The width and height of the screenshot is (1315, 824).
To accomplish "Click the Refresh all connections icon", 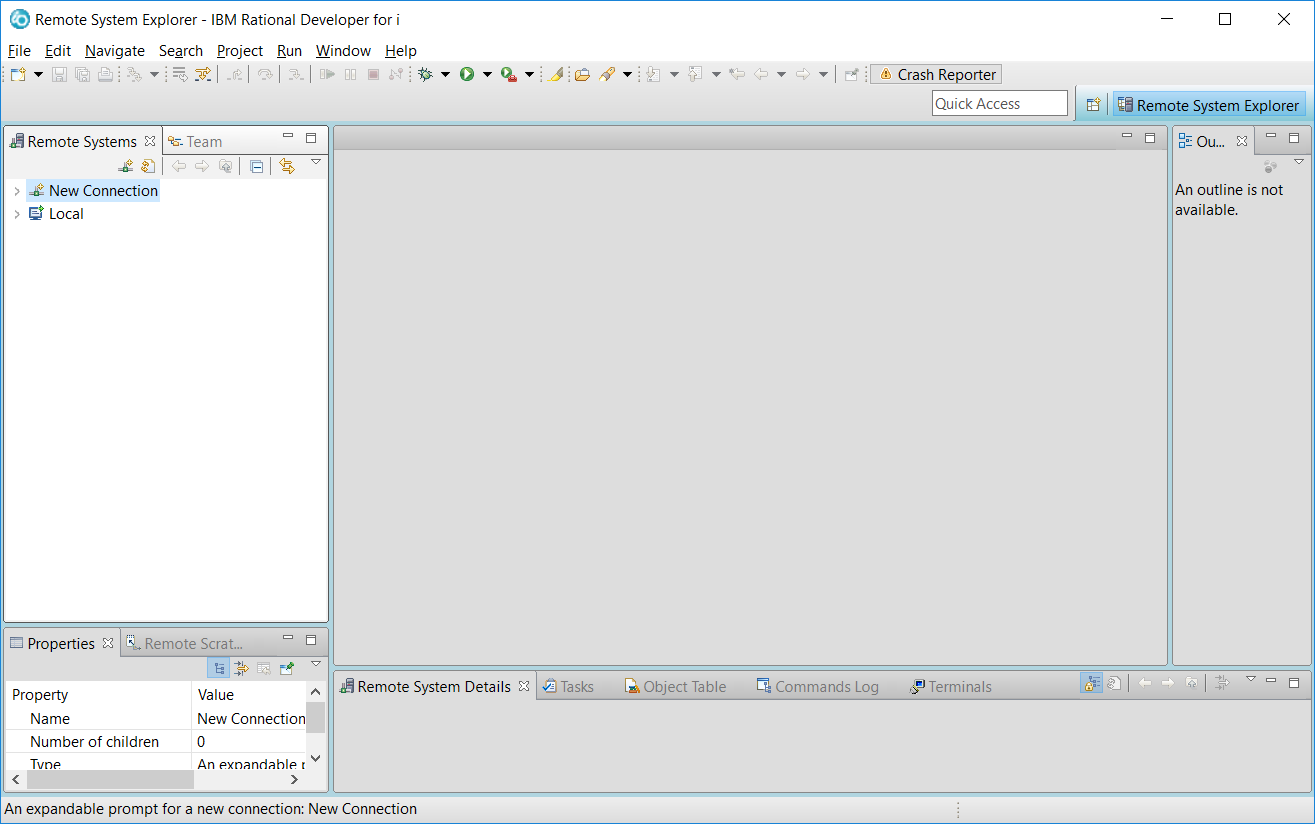I will tap(148, 165).
